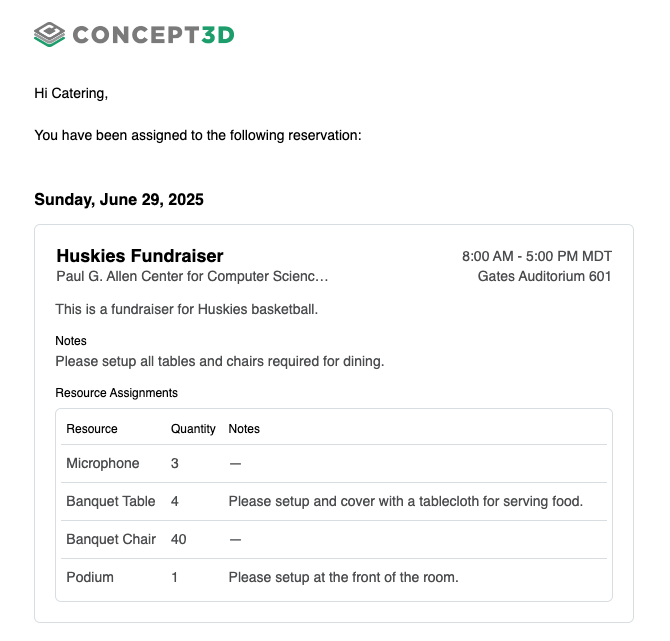Select the Podium resource row

[x=90, y=578]
